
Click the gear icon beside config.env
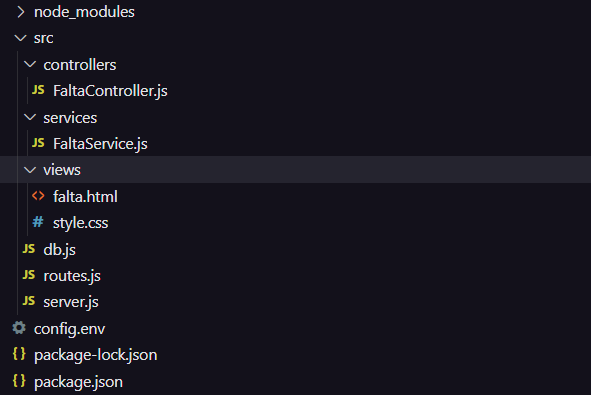point(19,328)
